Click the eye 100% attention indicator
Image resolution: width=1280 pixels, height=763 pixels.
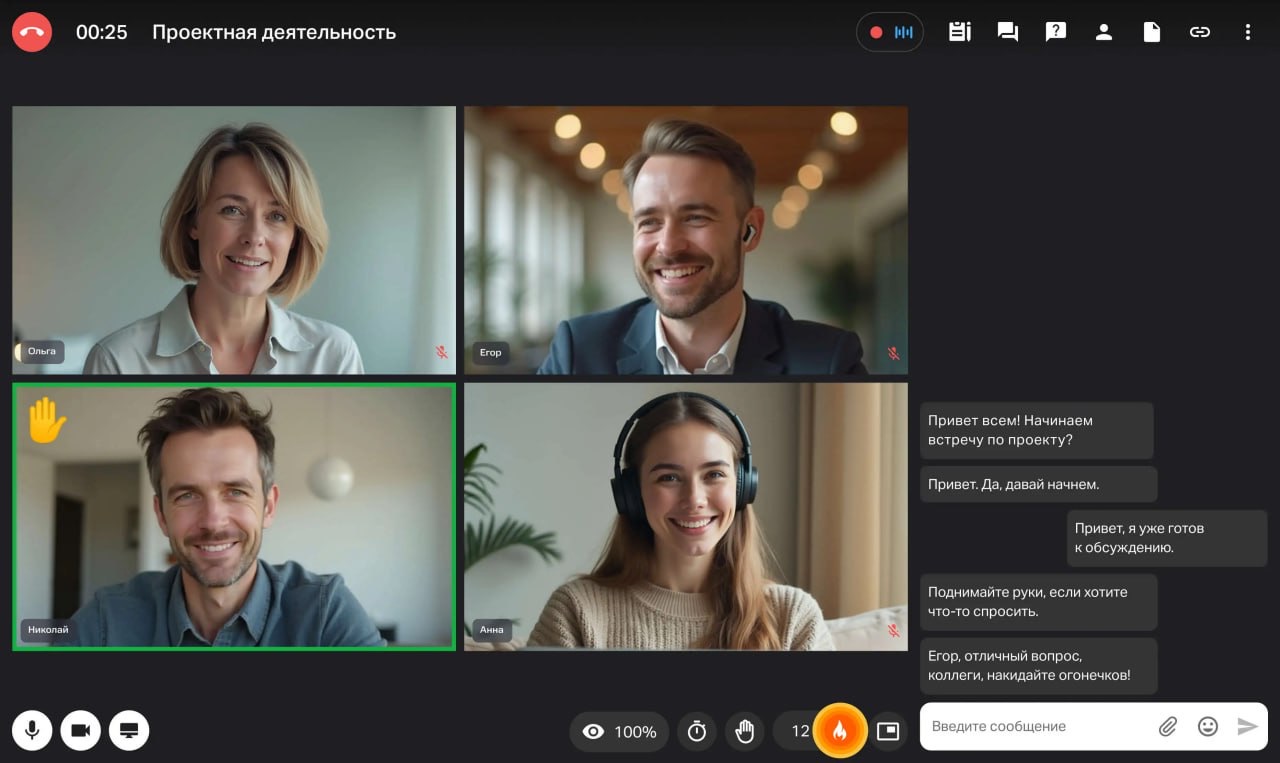coord(619,732)
